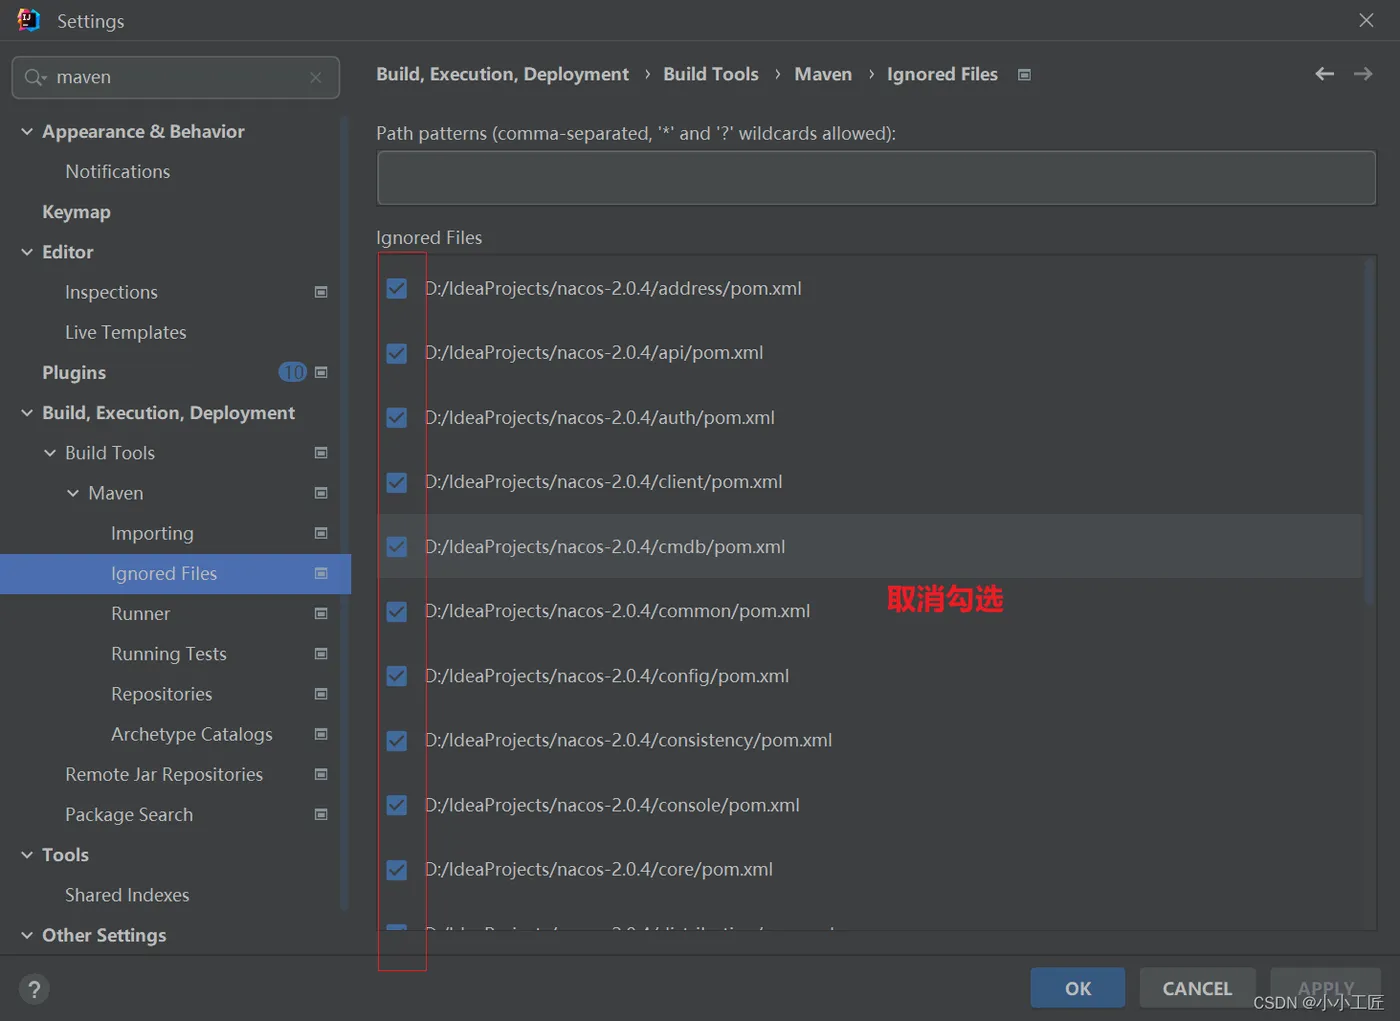Collapse the Editor section
Screen dimensions: 1400x1021
[27, 252]
